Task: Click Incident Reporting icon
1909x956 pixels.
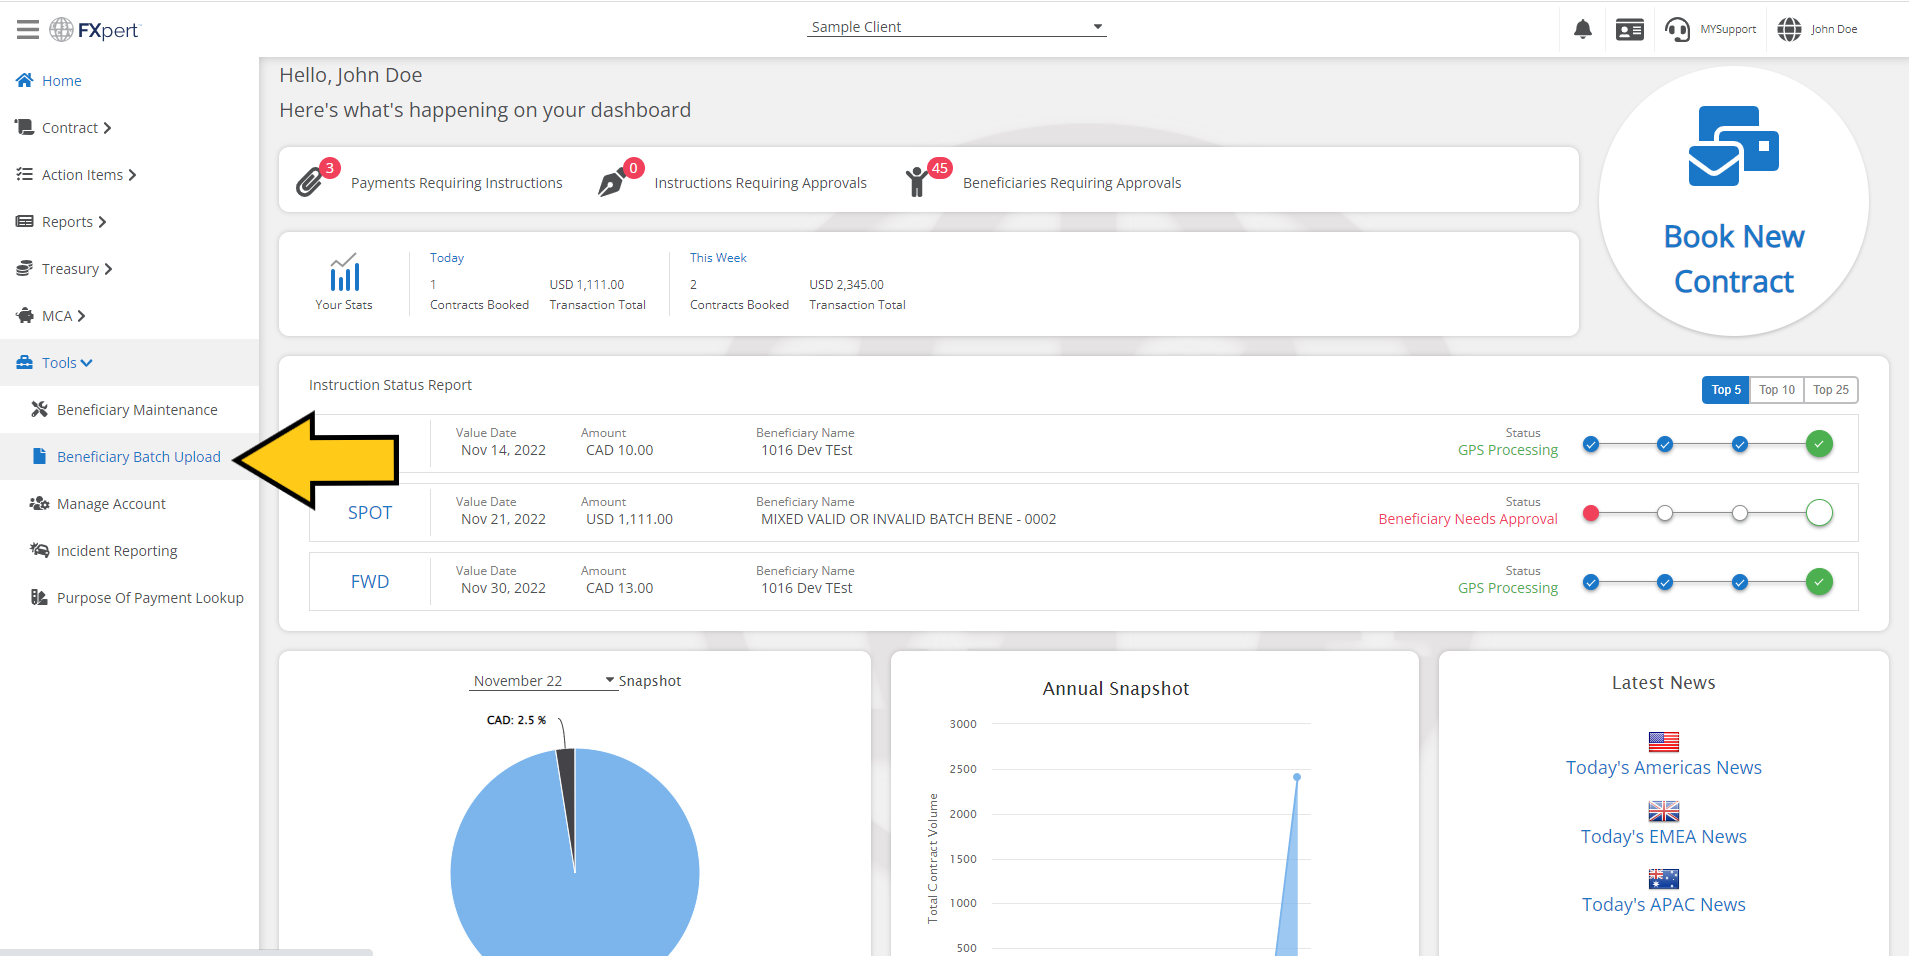Action: (40, 550)
